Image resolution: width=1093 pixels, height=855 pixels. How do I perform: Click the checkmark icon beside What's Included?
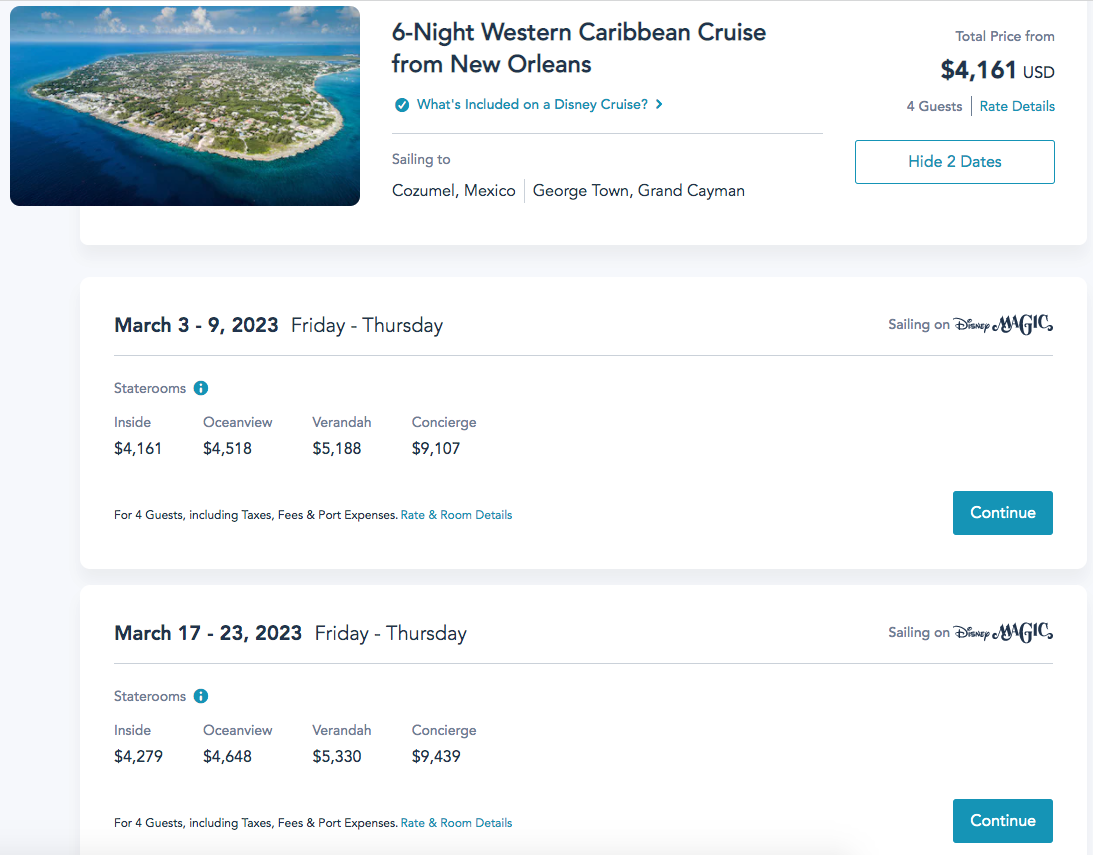click(402, 105)
